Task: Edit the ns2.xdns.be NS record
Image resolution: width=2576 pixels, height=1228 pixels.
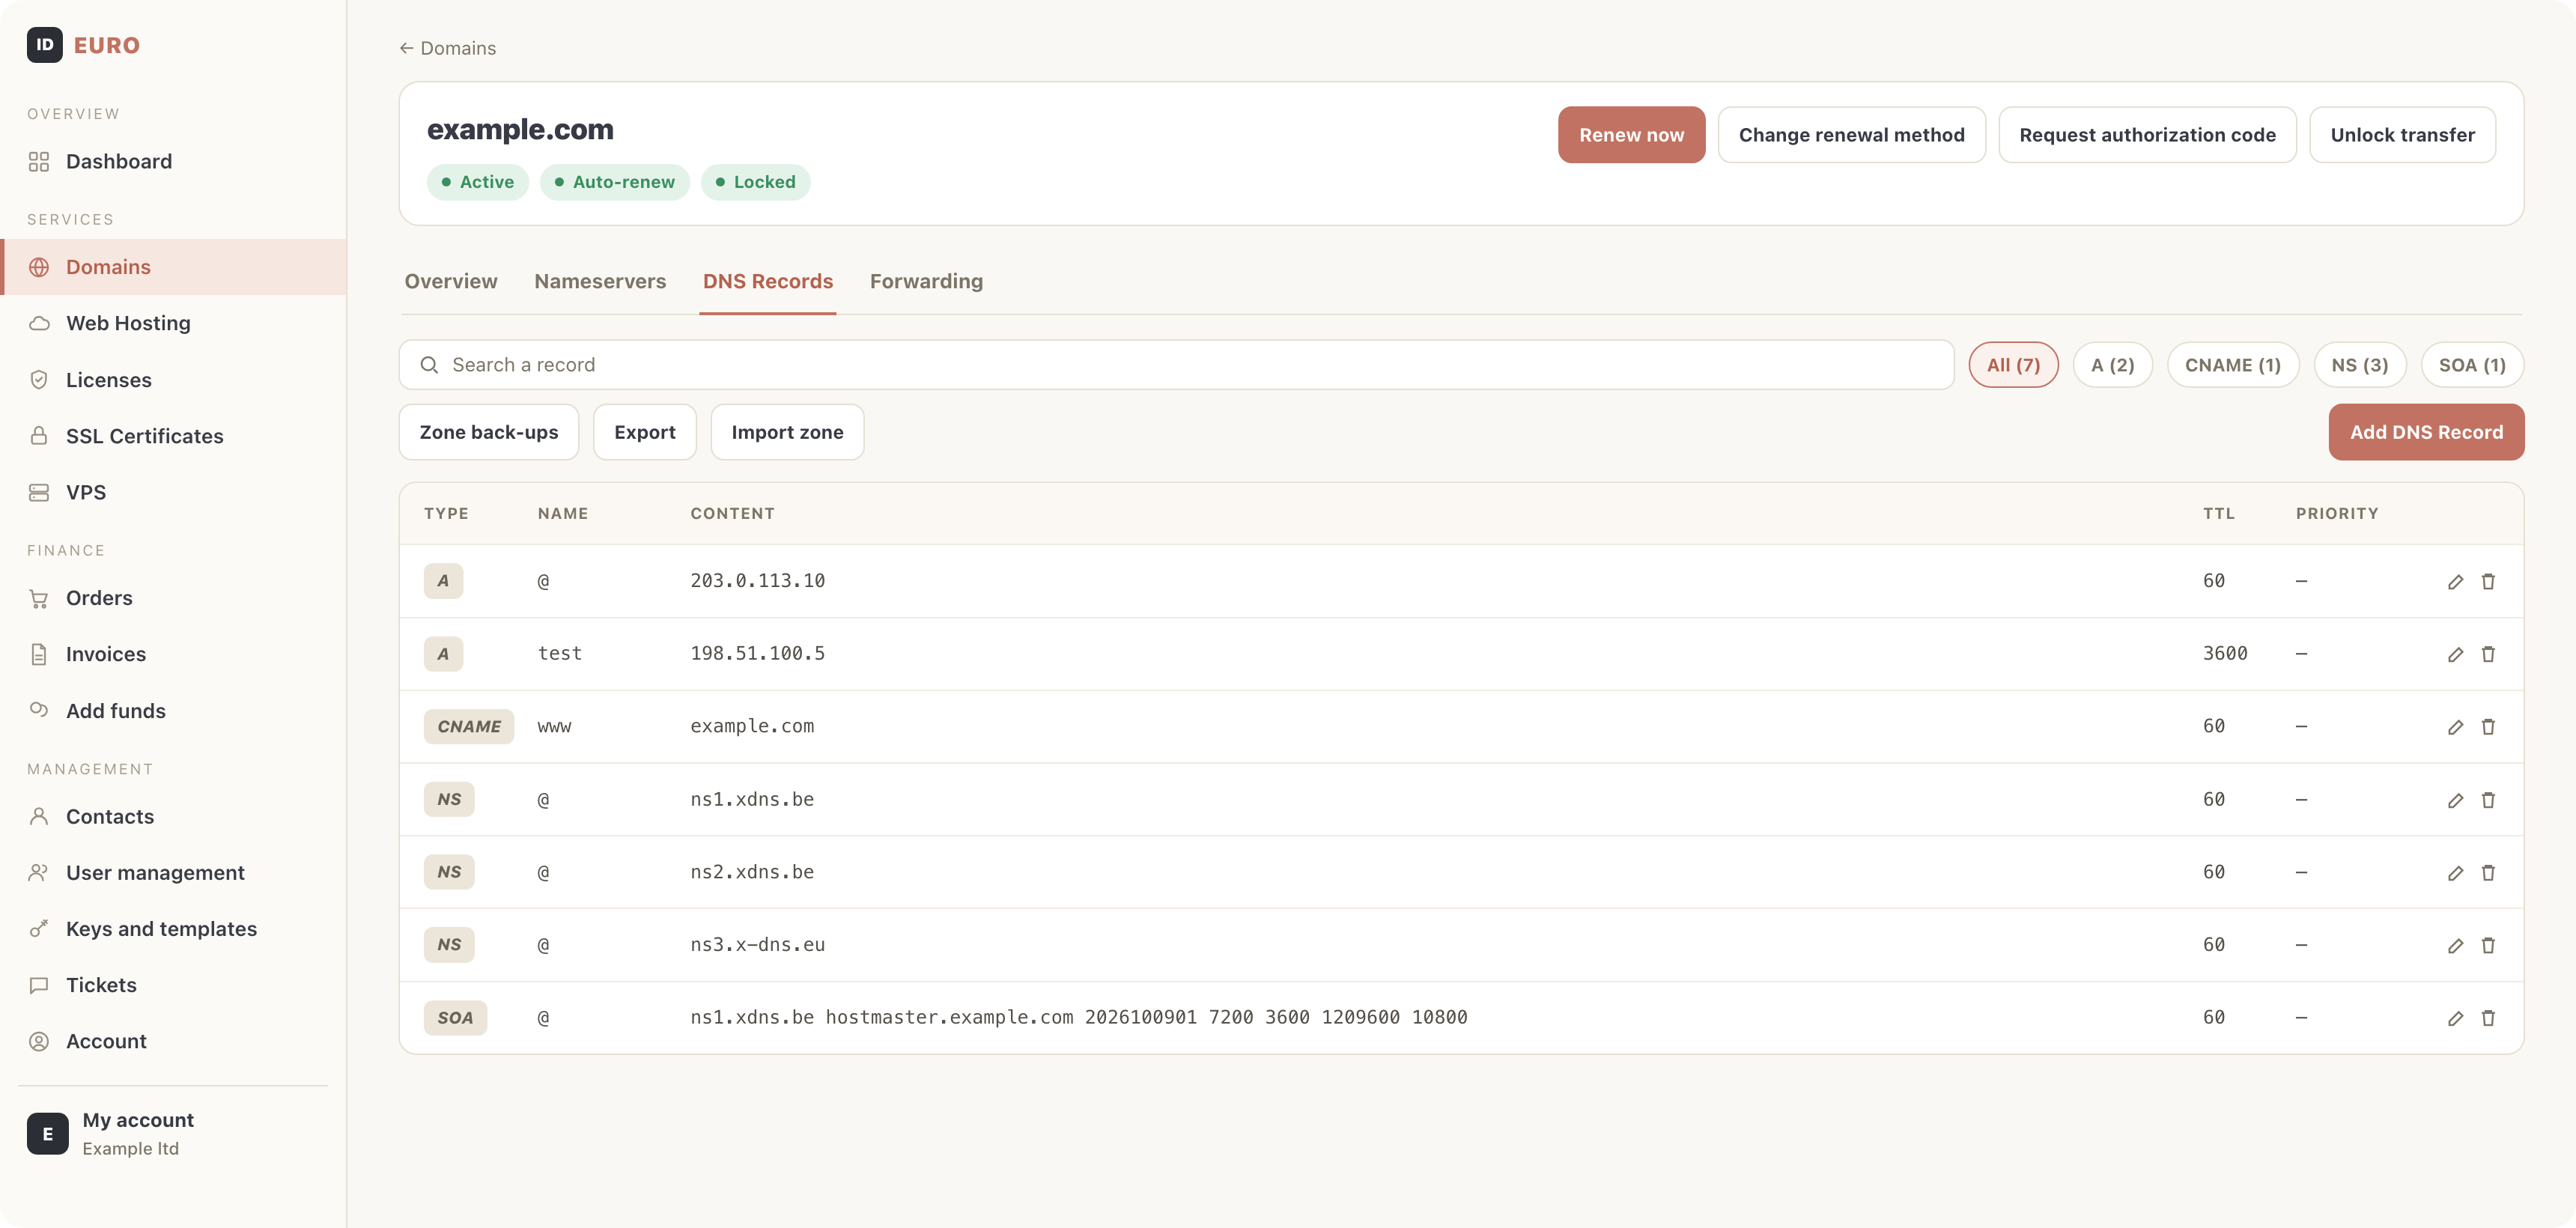Action: [x=2455, y=873]
